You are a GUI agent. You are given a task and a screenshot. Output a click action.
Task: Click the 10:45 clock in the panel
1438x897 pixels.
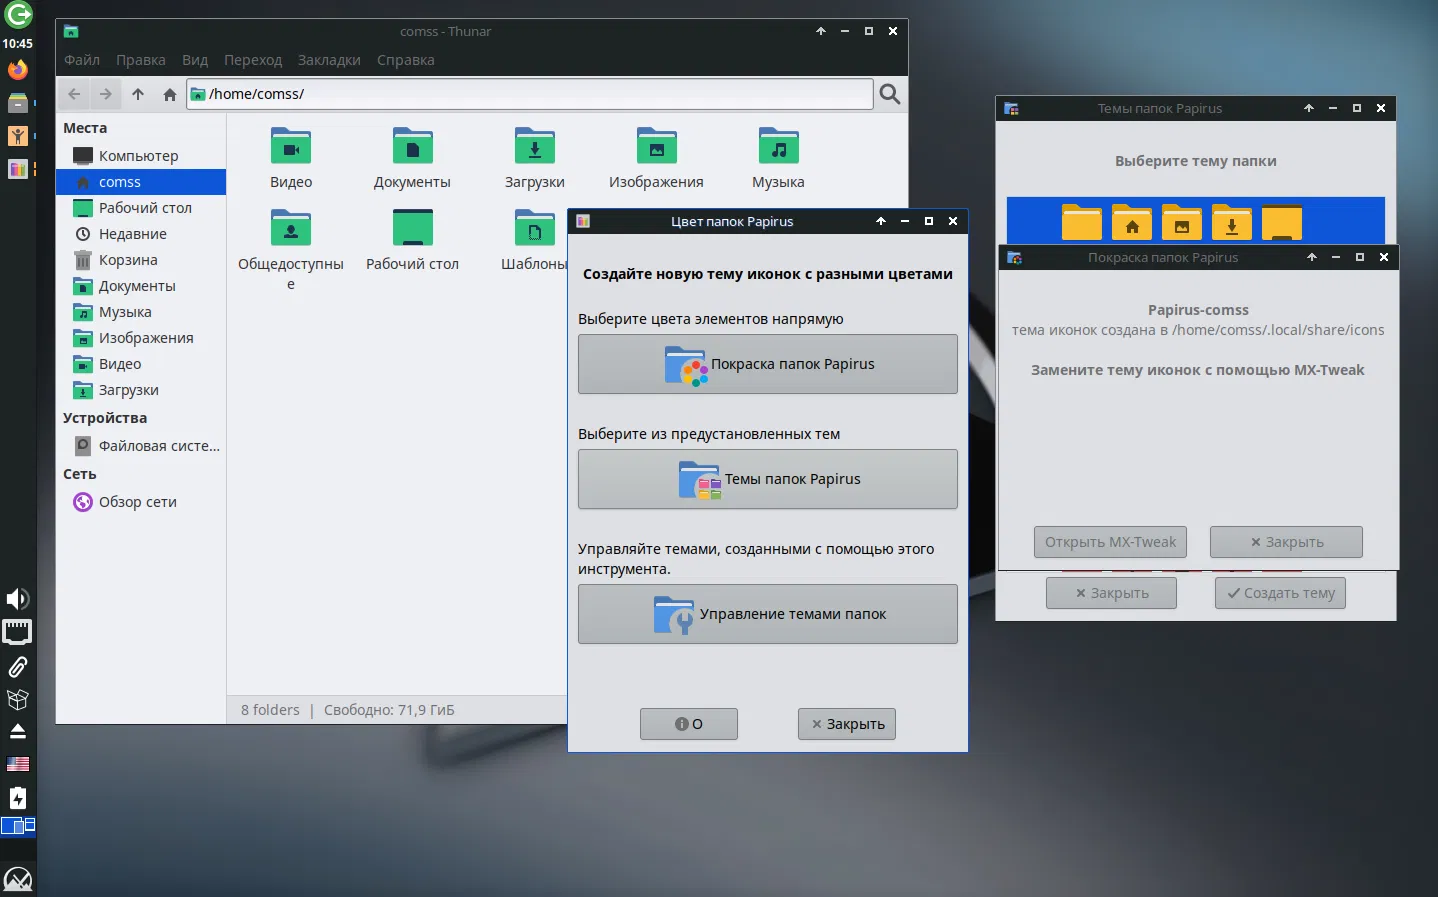point(18,44)
